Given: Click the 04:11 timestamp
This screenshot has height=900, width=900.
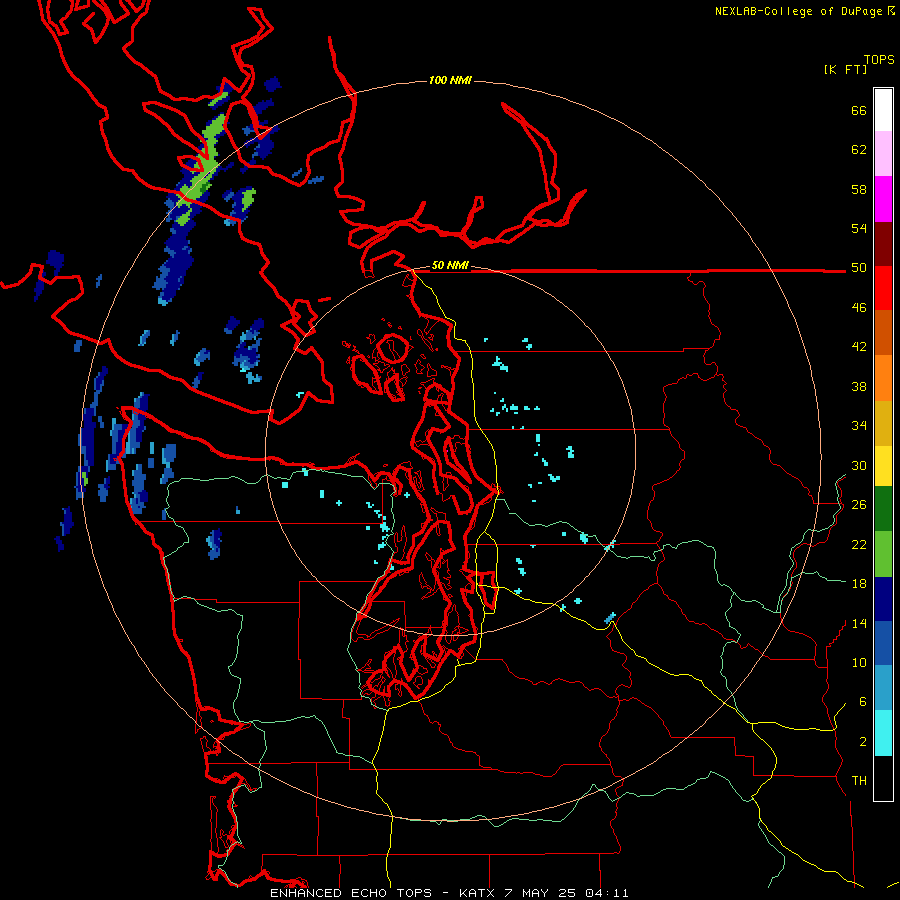Looking at the screenshot, I should click(607, 893).
